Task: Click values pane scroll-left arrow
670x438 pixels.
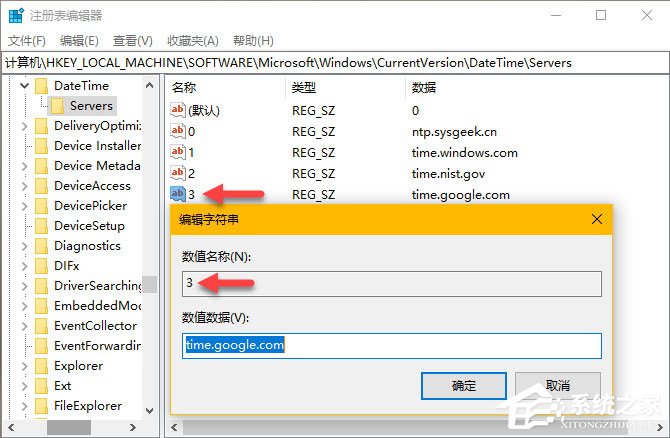Action: point(174,427)
